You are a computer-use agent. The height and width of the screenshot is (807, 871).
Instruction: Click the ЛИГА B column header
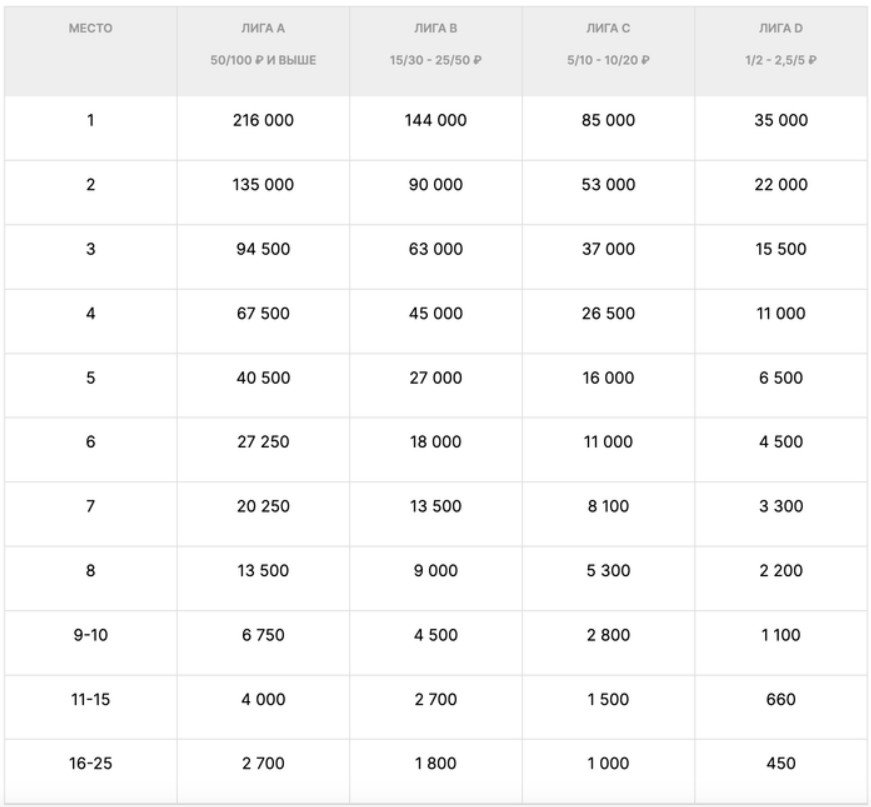tap(436, 29)
